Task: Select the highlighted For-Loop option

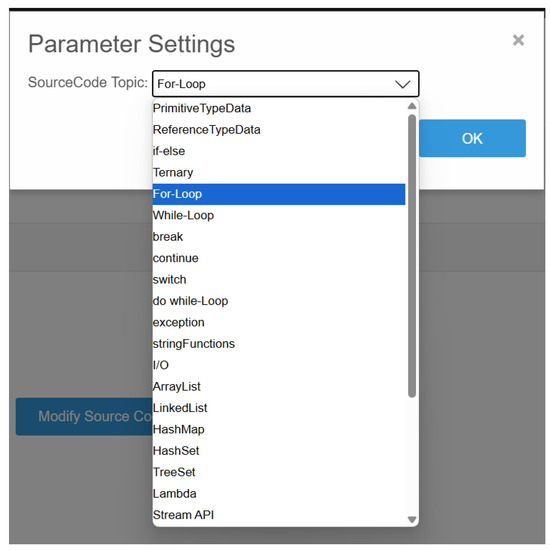Action: (279, 194)
